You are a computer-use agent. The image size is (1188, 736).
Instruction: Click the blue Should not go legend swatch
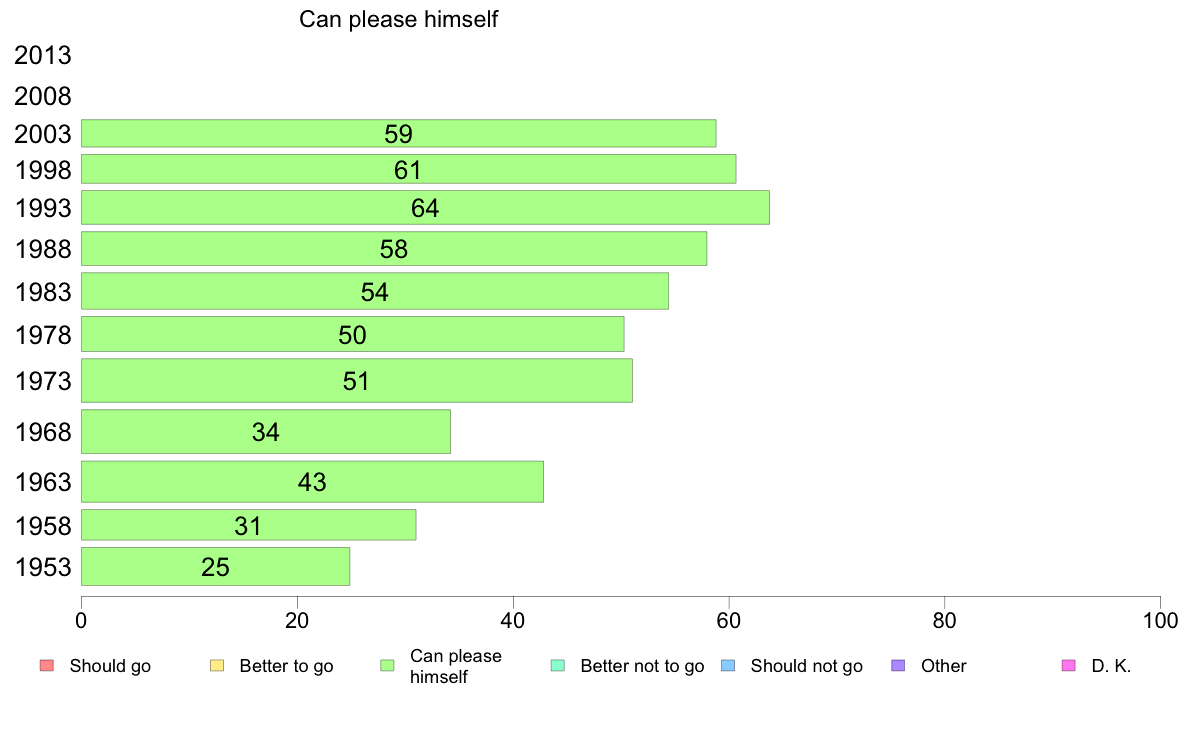[x=728, y=666]
